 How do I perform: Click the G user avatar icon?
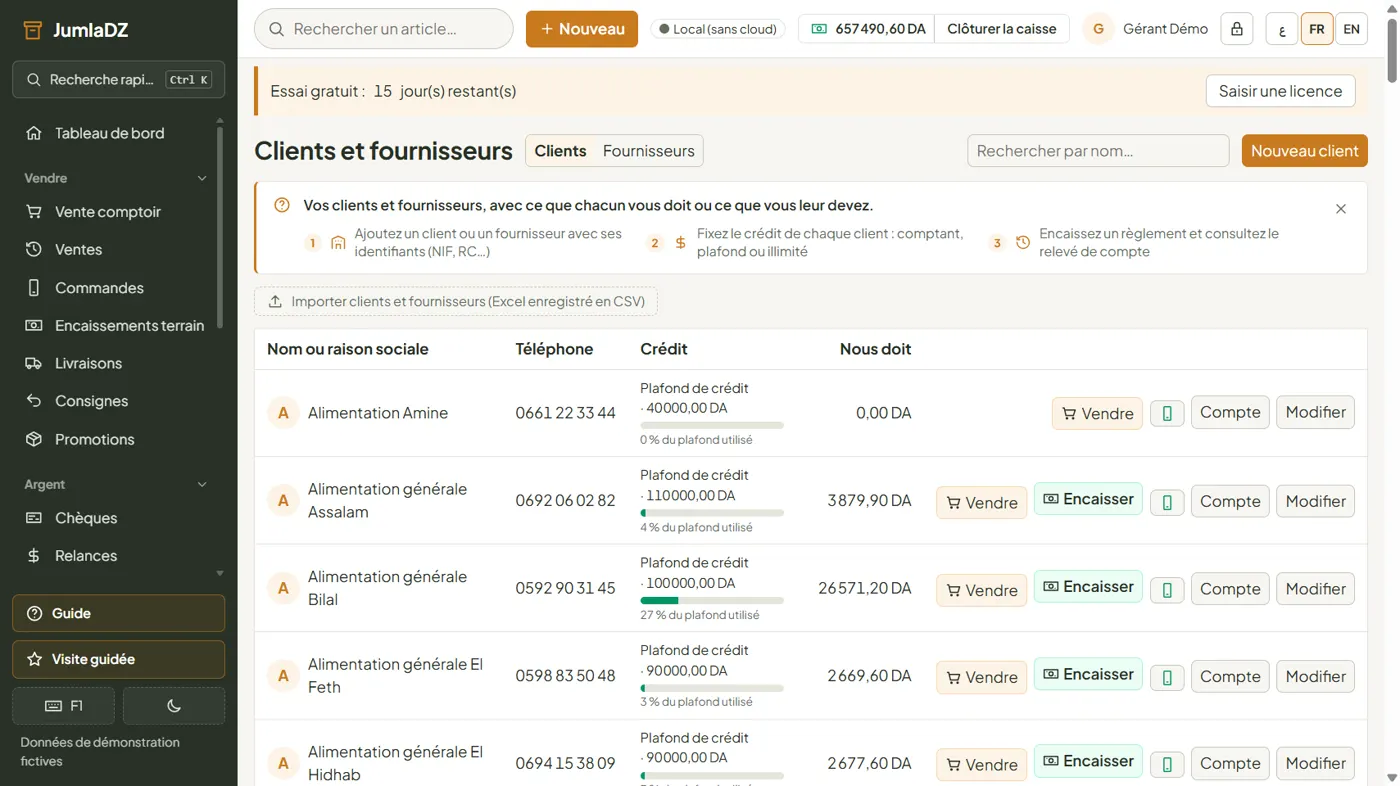coord(1098,29)
